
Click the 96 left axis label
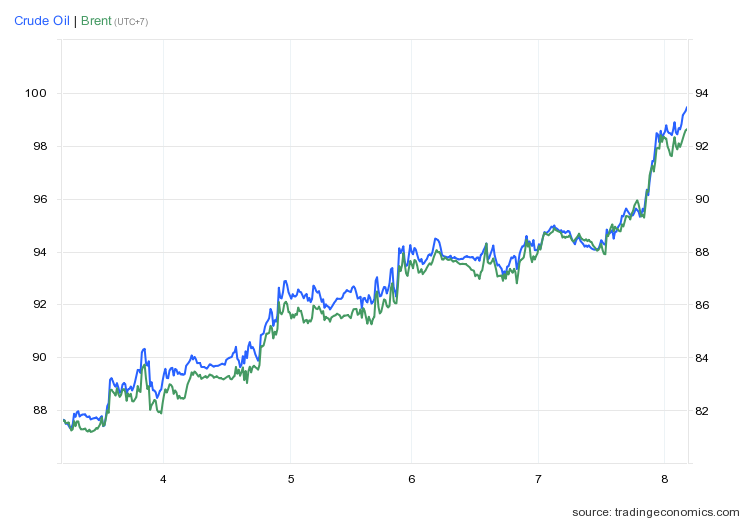[x=38, y=199]
